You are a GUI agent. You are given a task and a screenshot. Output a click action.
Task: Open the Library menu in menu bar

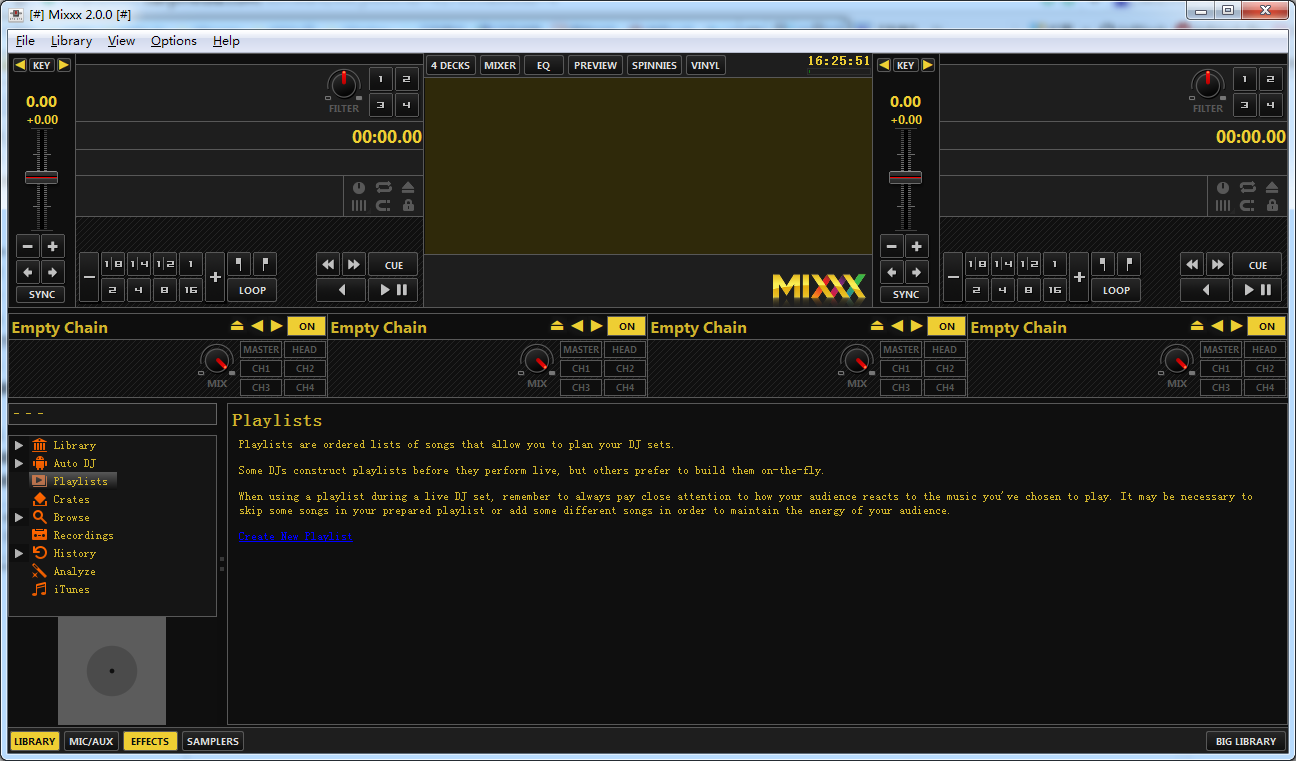[x=71, y=41]
